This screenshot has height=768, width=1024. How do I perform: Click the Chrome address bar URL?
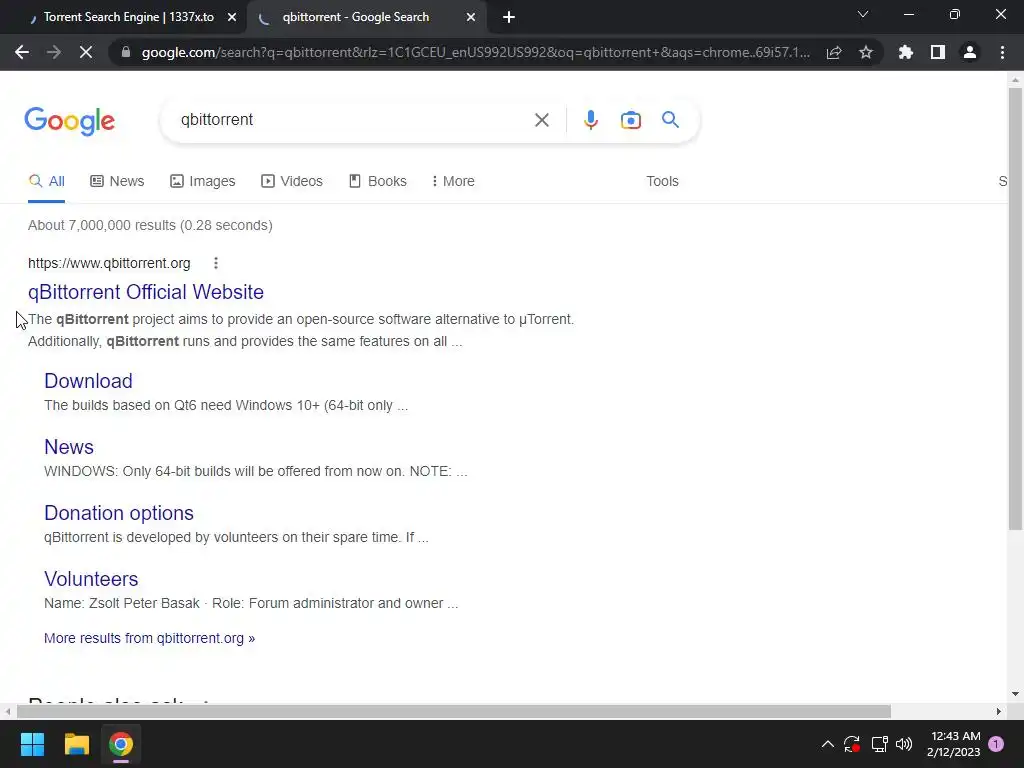[475, 52]
